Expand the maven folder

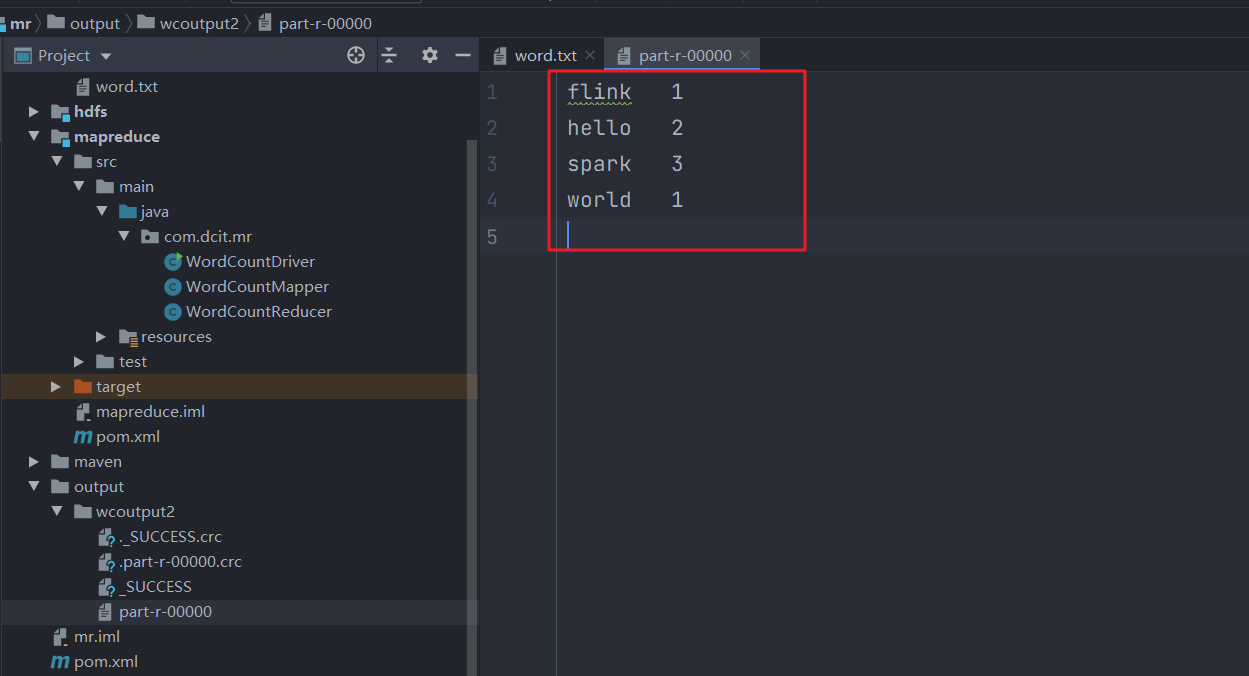(x=34, y=462)
